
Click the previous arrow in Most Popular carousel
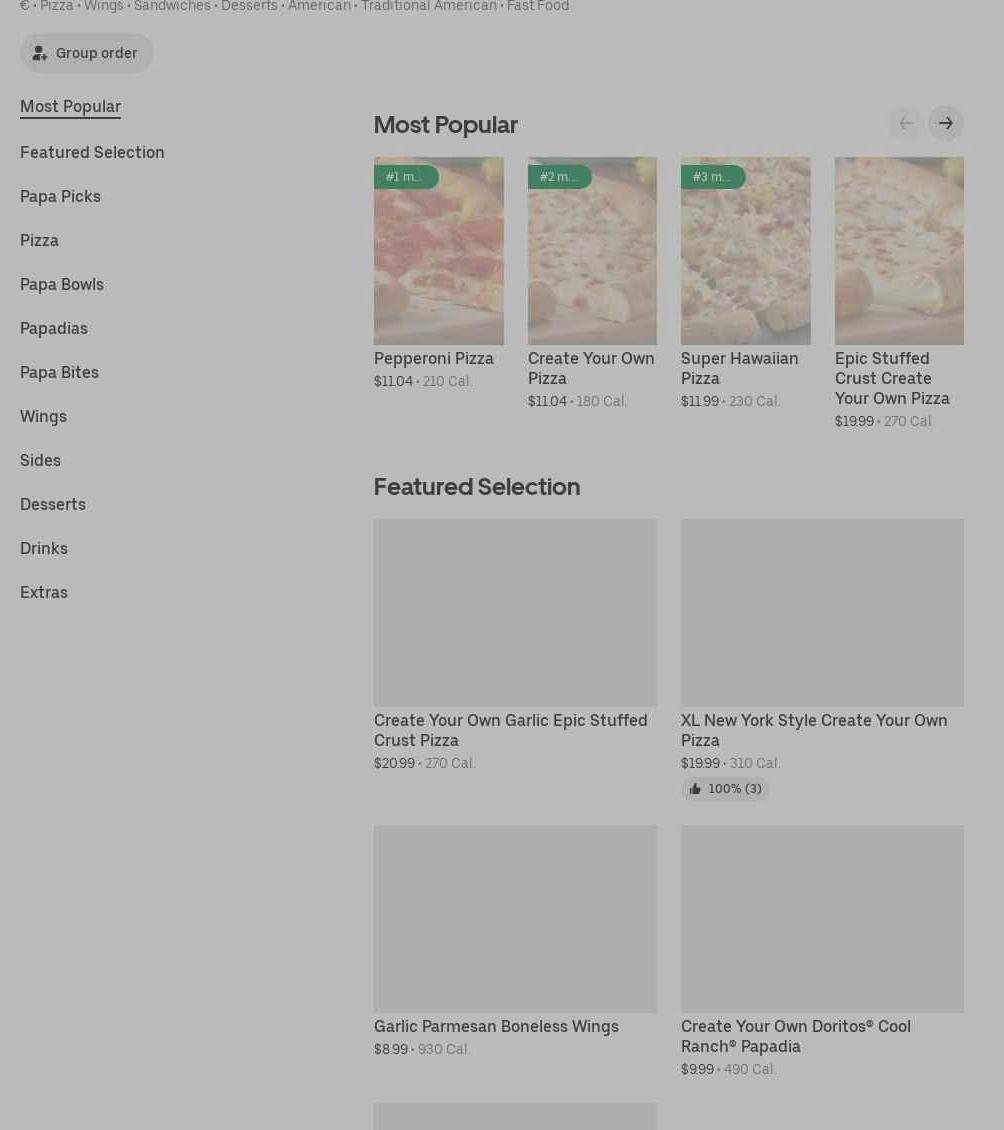tap(906, 123)
